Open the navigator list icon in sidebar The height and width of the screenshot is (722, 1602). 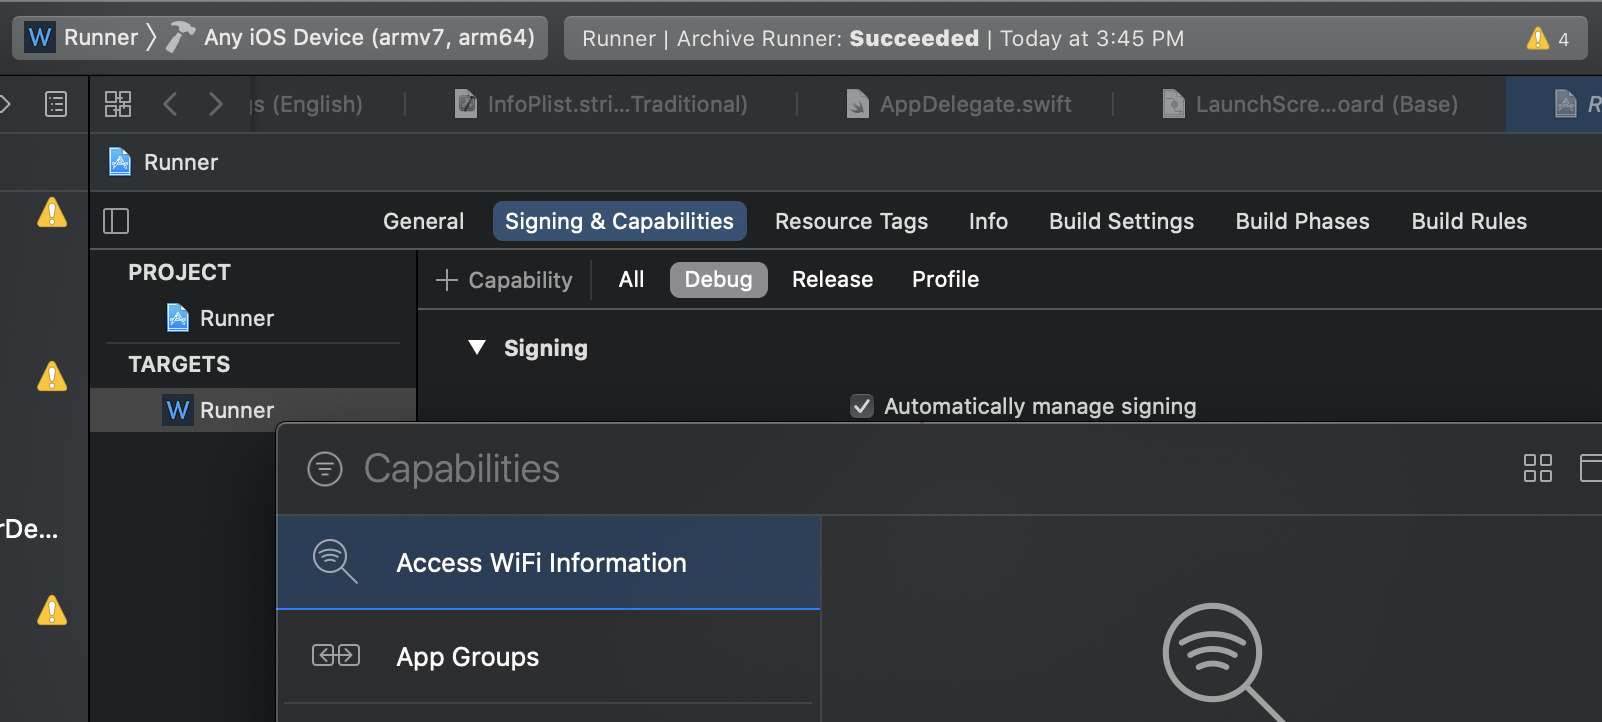(x=56, y=104)
